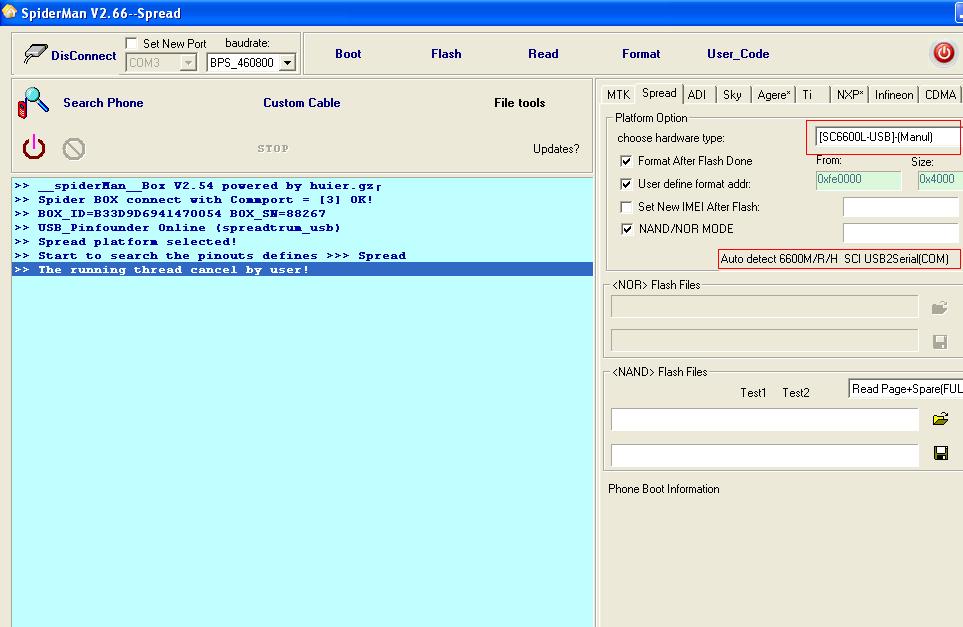Click the Boot button
The image size is (963, 627).
point(348,53)
